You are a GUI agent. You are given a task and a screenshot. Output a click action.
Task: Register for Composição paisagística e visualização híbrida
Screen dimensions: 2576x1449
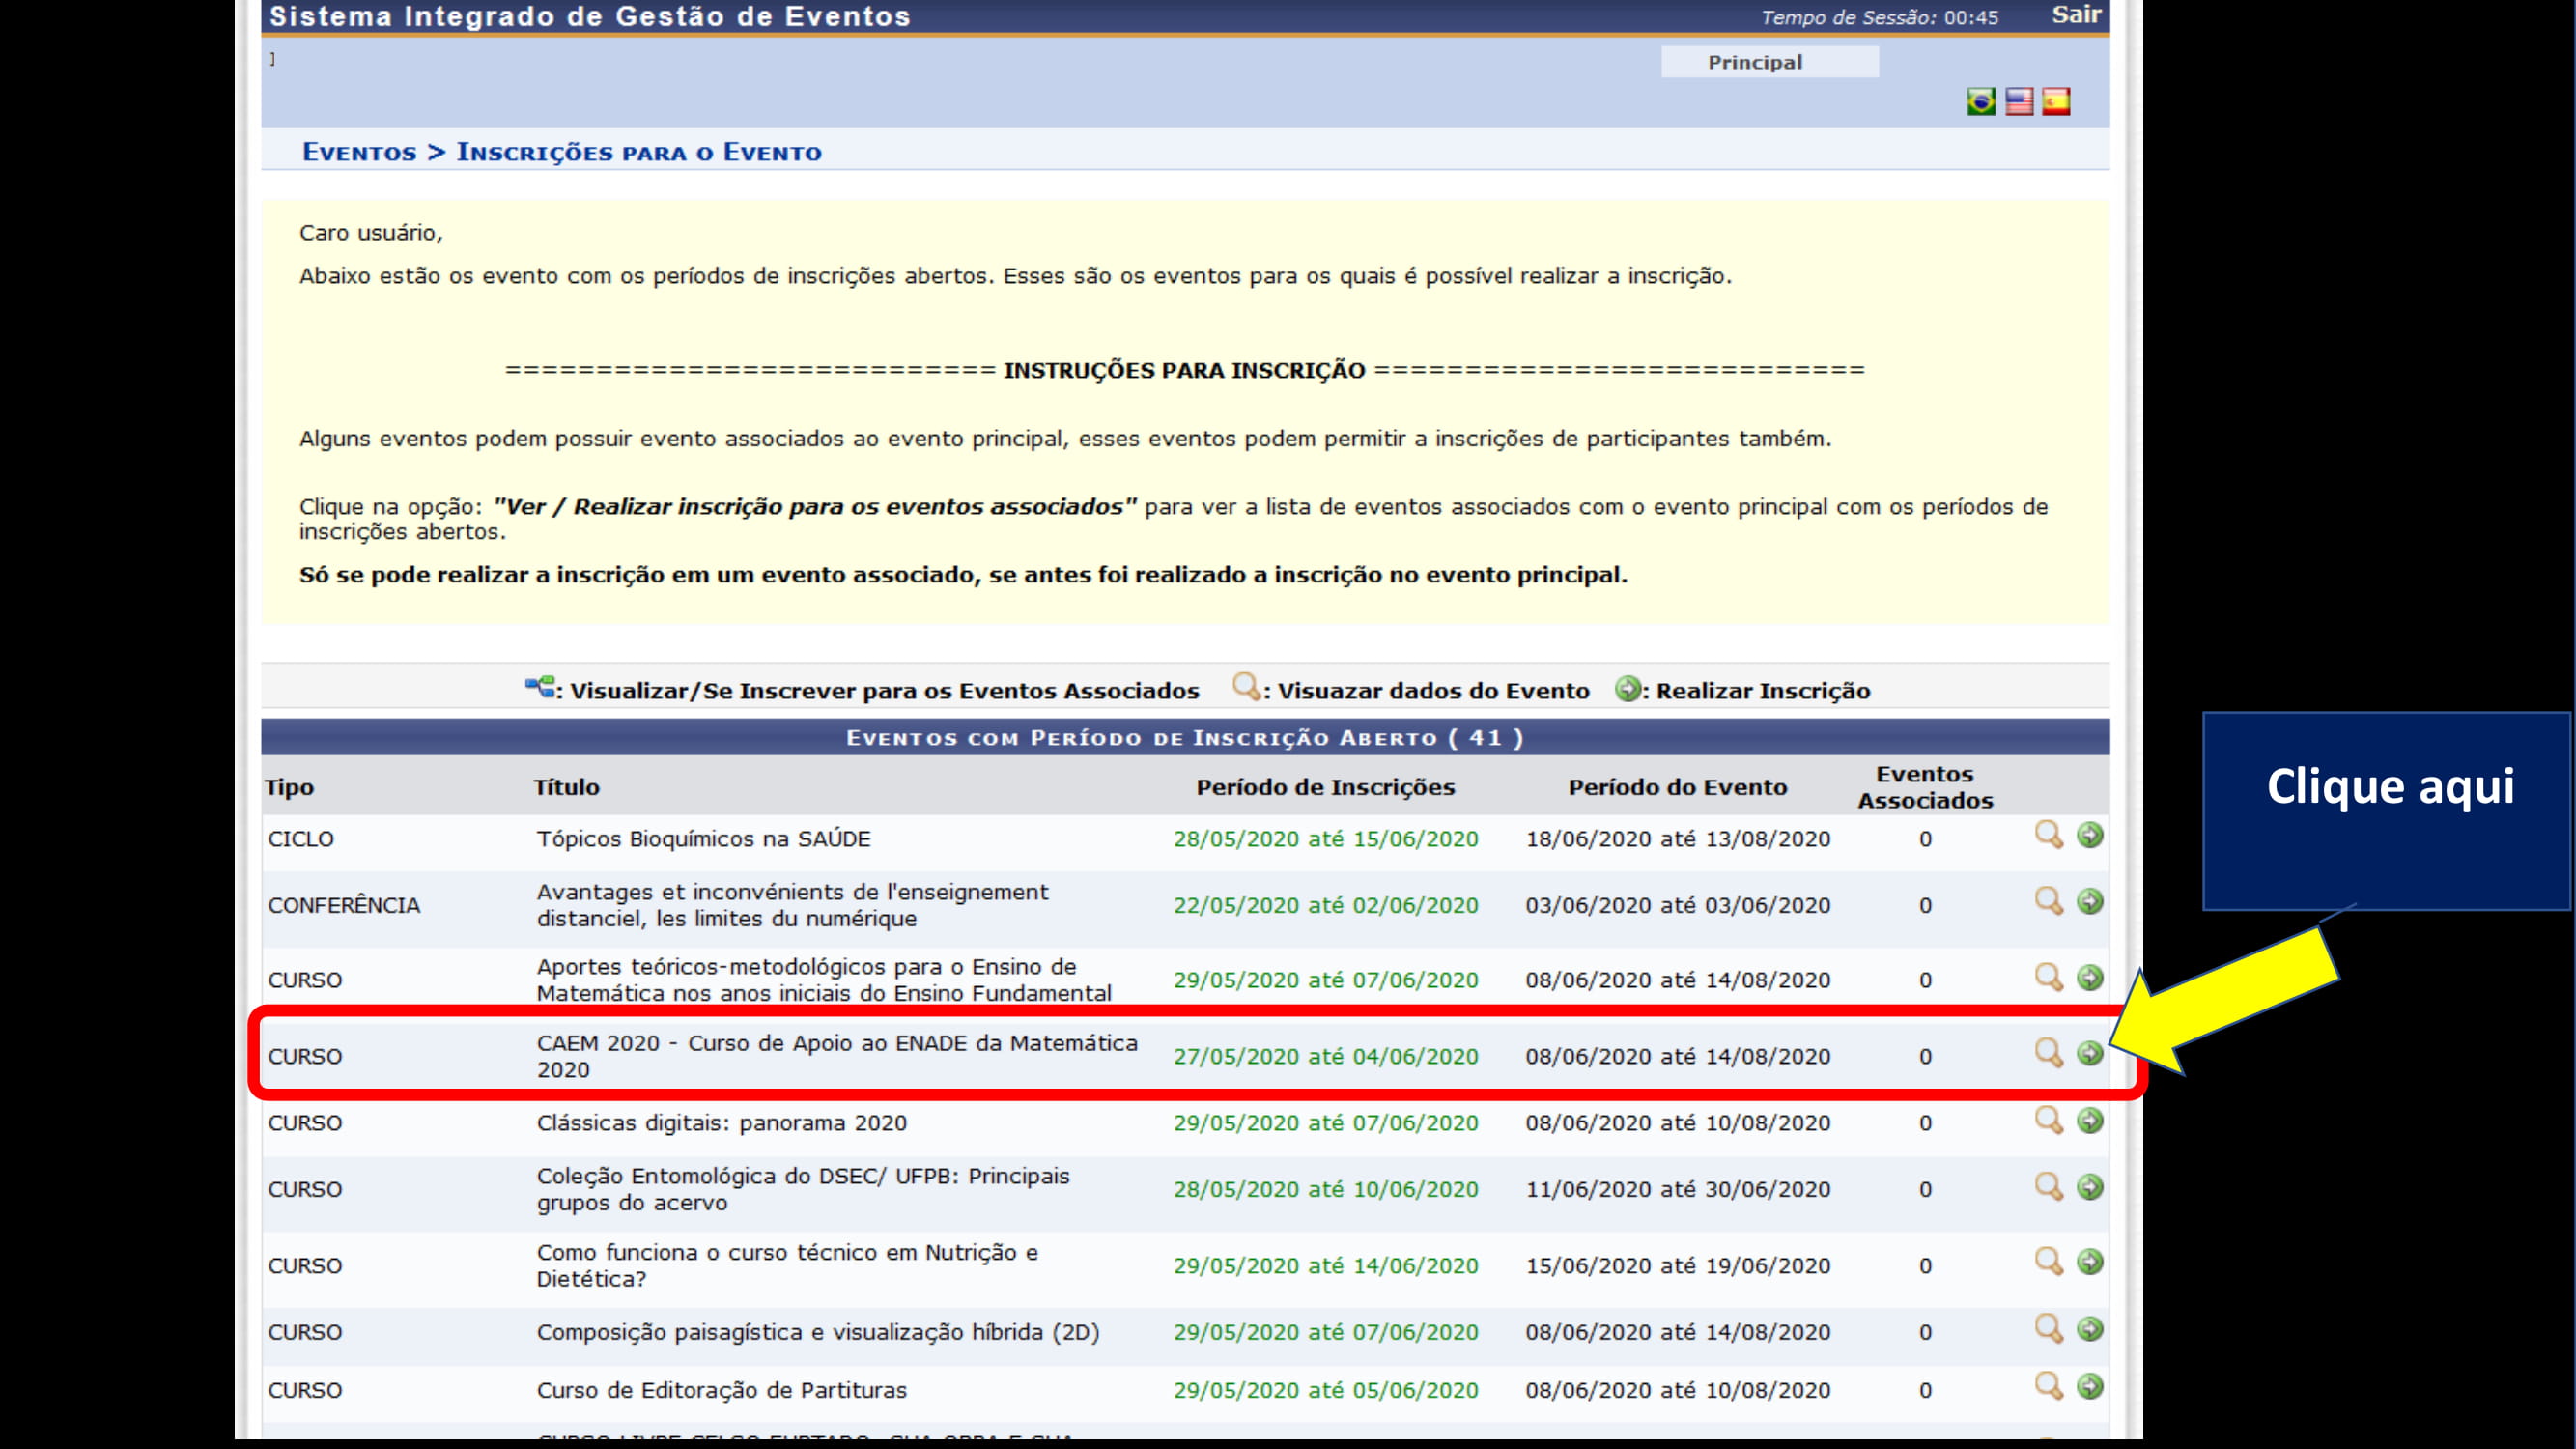coord(2091,1329)
